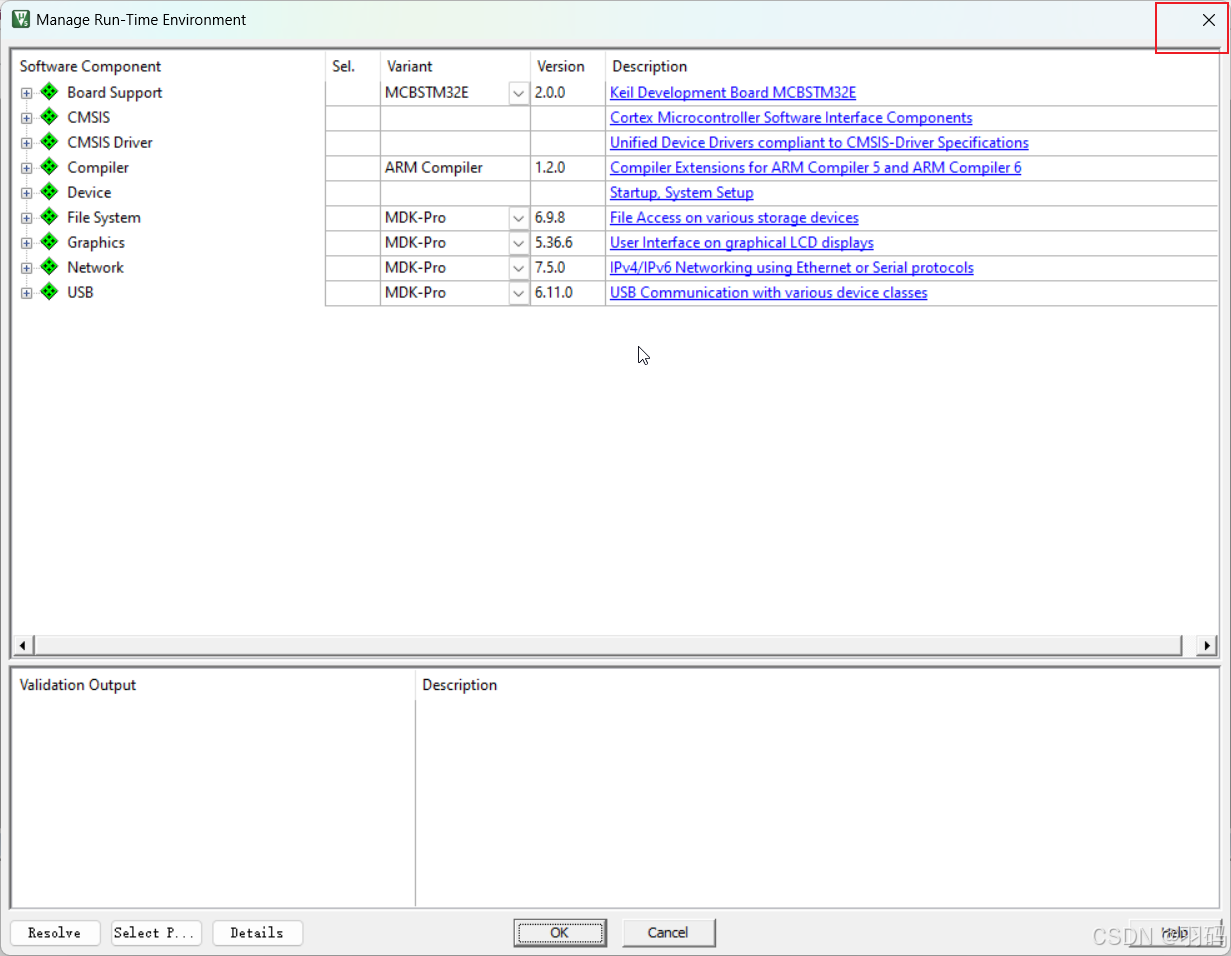Click the version 2.0.0 cell
The height and width of the screenshot is (956, 1231).
568,92
